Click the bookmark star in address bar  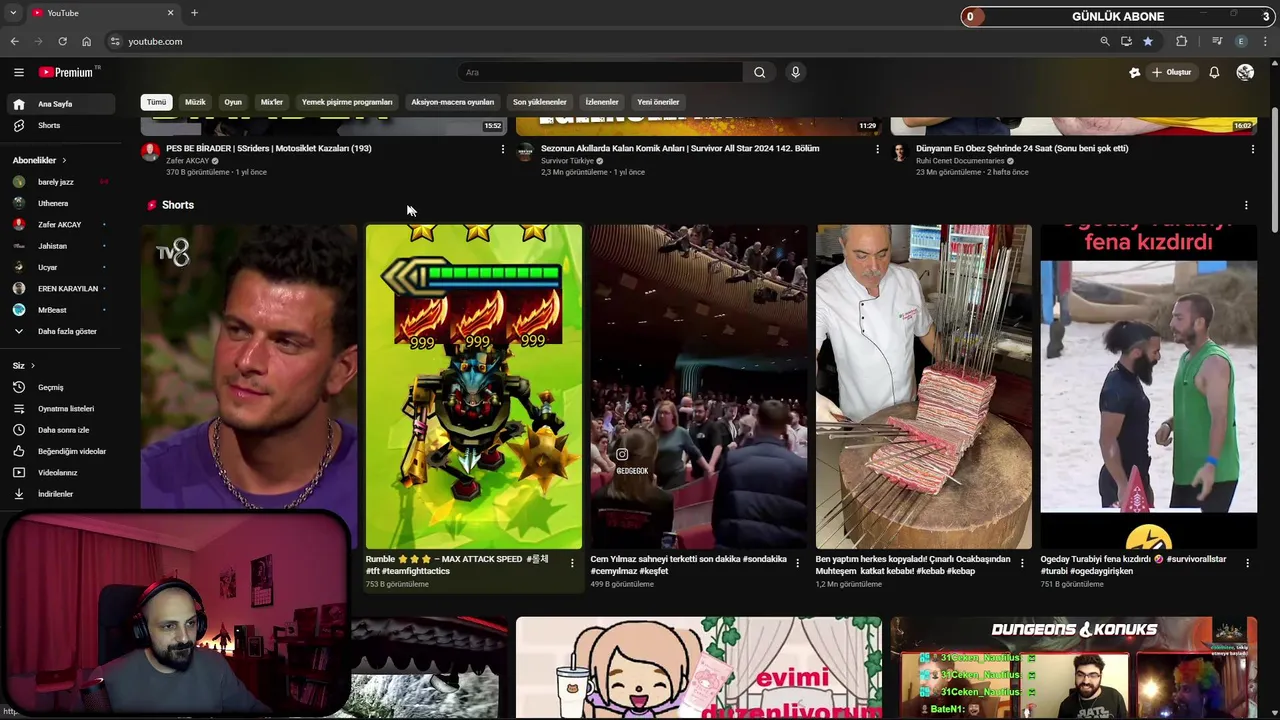pos(1148,41)
